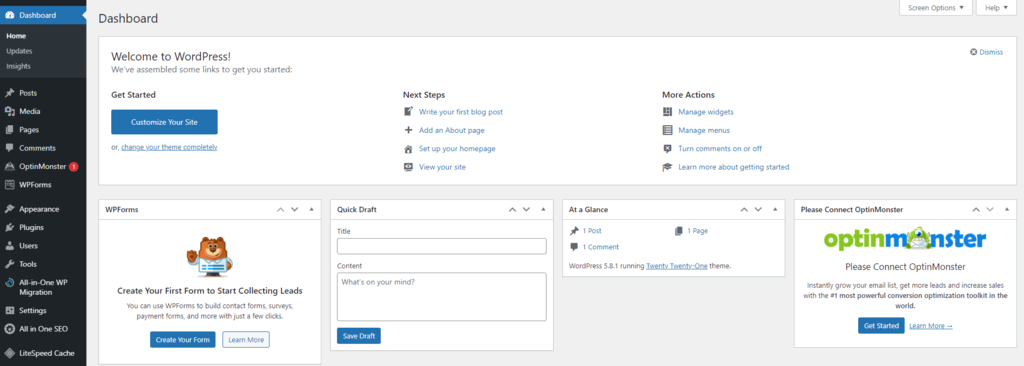The width and height of the screenshot is (1024, 366).
Task: Collapse the Quick Draft widget panel
Action: click(543, 209)
